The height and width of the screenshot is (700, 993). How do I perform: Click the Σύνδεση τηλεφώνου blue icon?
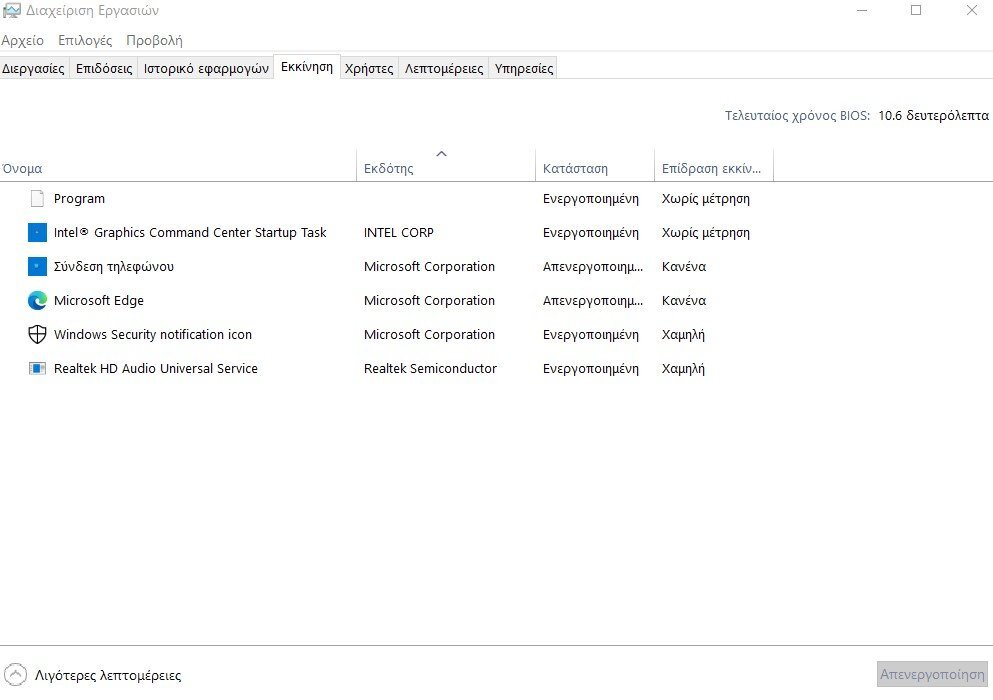click(x=37, y=267)
